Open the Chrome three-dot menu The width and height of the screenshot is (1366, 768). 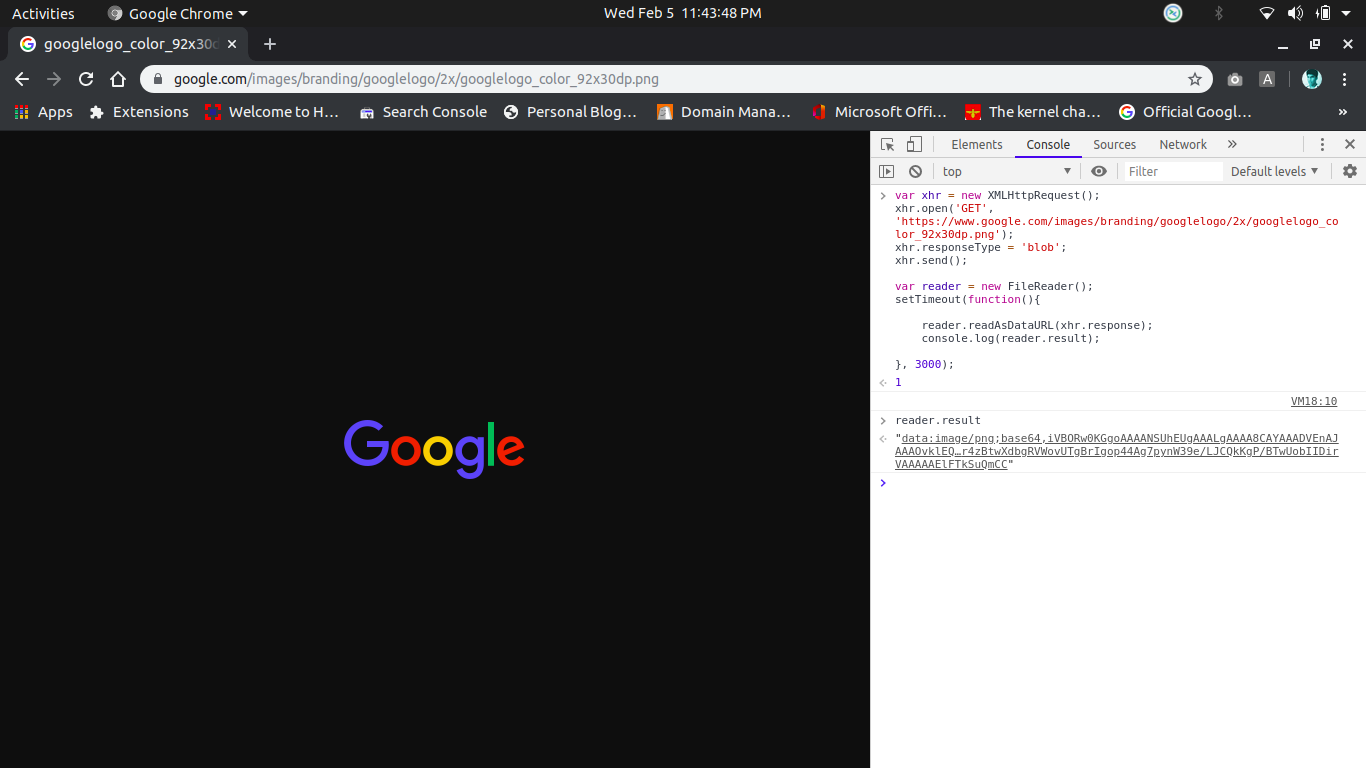(x=1343, y=79)
